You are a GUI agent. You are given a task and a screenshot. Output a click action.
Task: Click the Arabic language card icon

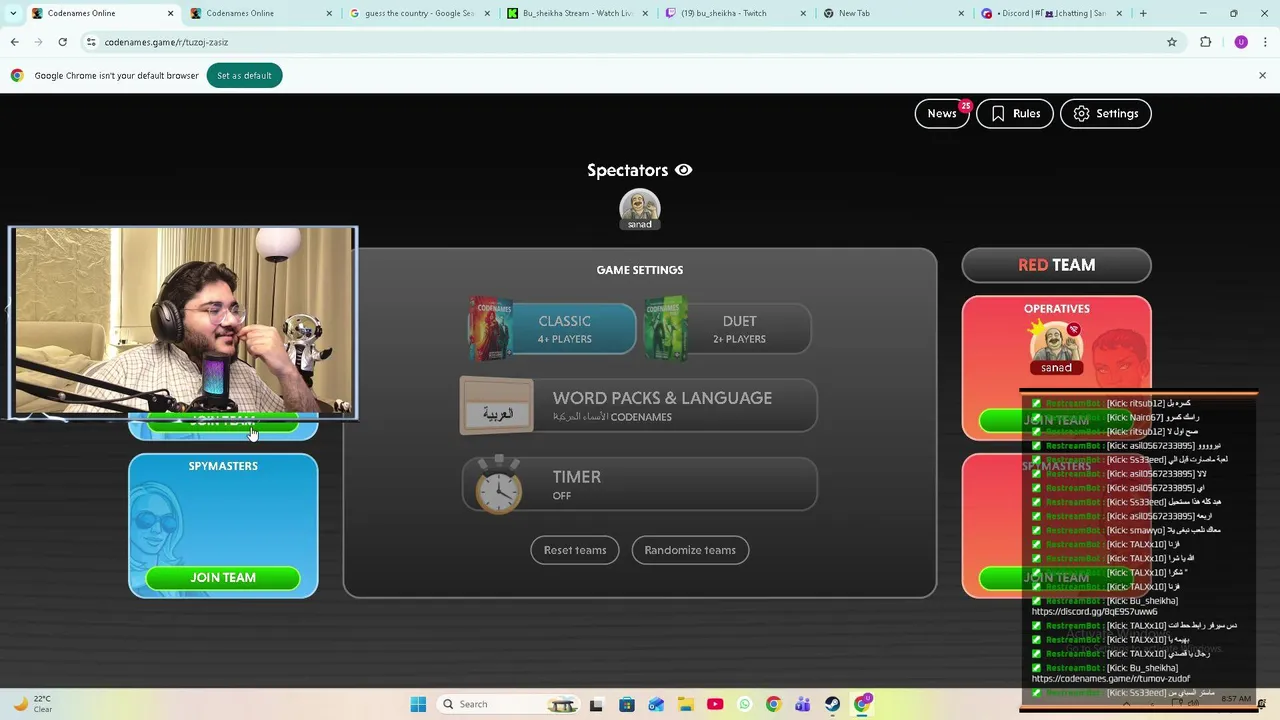tap(497, 406)
